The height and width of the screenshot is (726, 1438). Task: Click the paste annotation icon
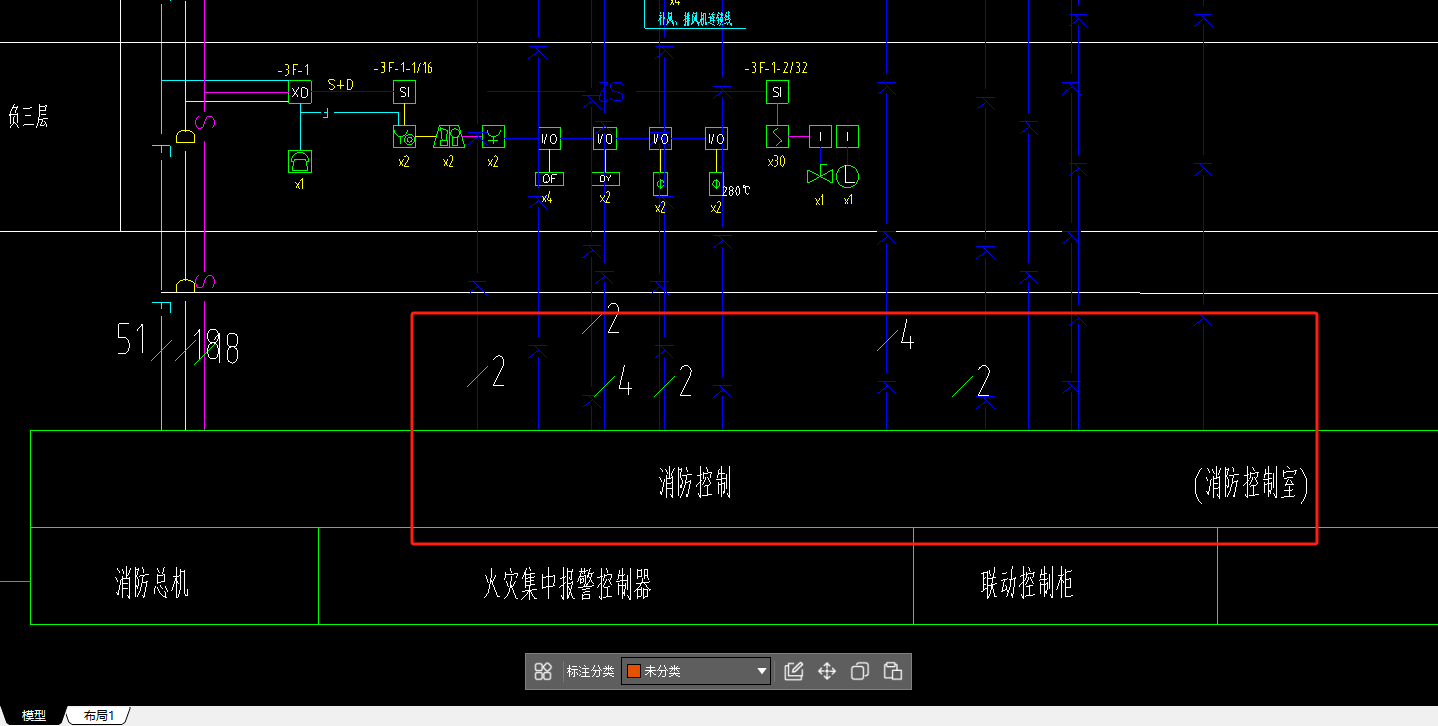[x=893, y=671]
